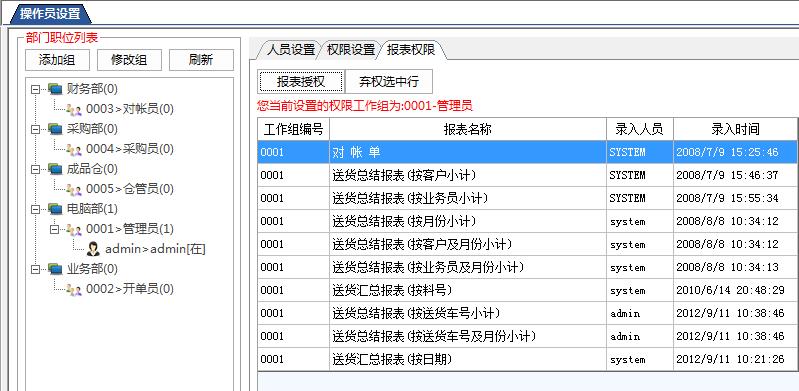Click the 录入人员 column header

pos(640,129)
